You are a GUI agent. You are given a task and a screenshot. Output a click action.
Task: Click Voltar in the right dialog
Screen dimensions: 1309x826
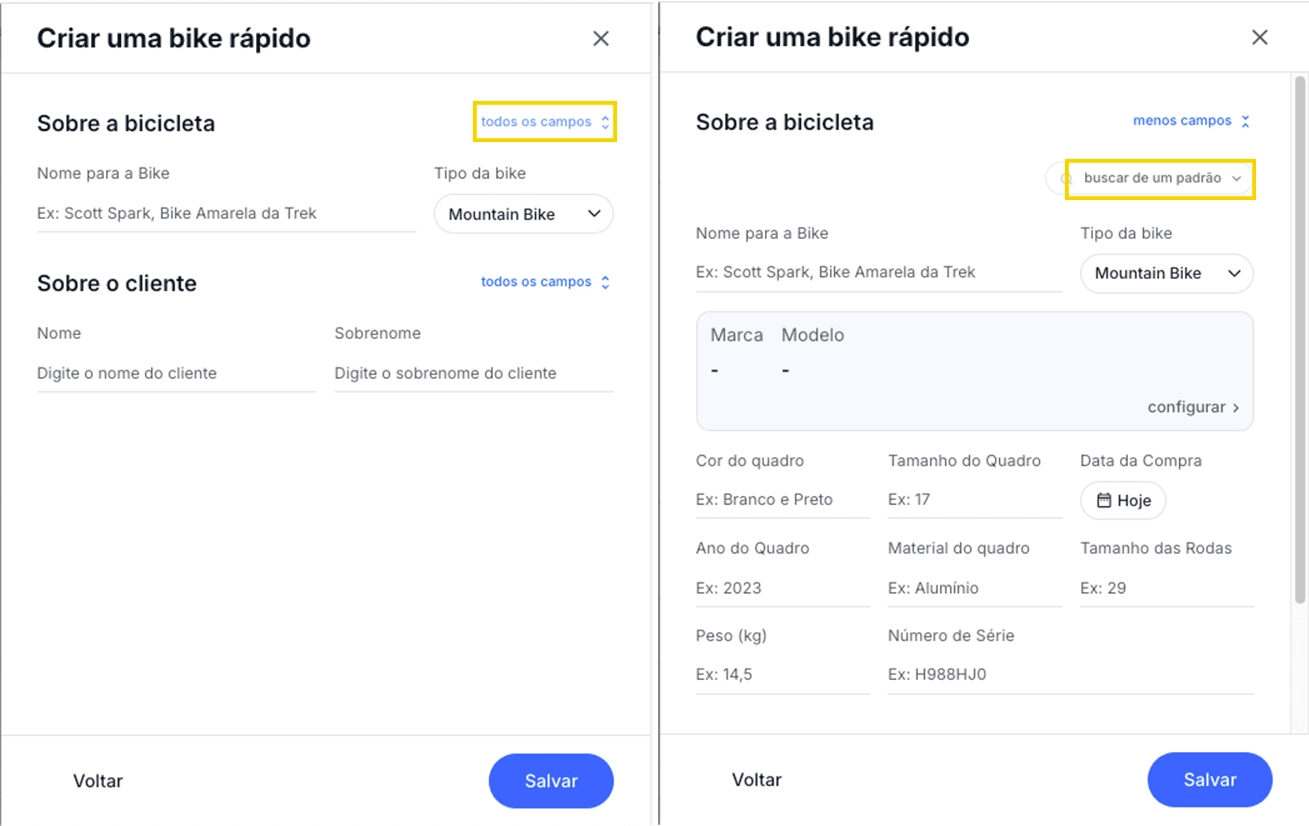click(x=757, y=780)
